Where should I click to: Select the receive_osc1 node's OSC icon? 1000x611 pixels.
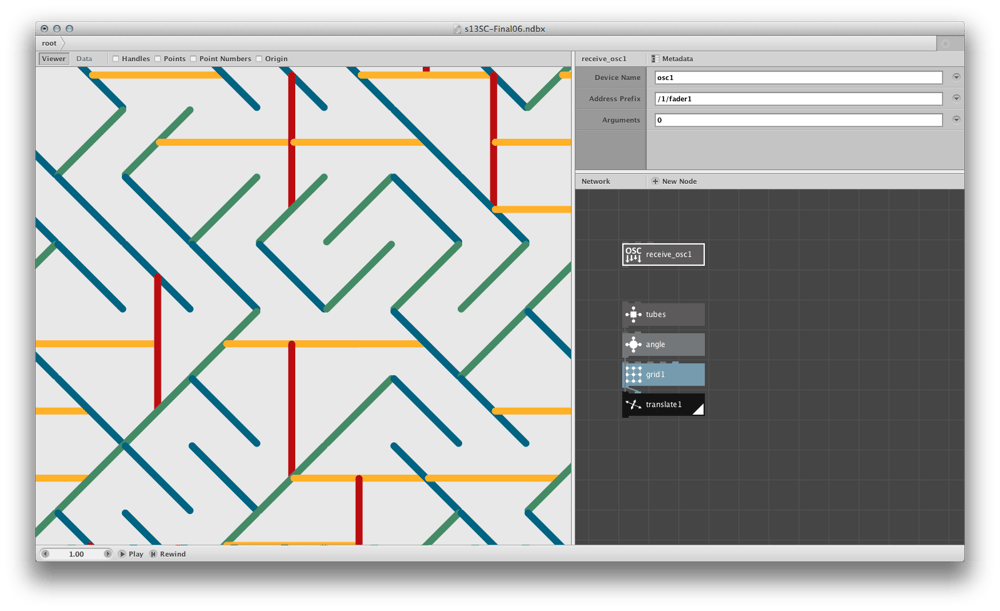tap(633, 254)
